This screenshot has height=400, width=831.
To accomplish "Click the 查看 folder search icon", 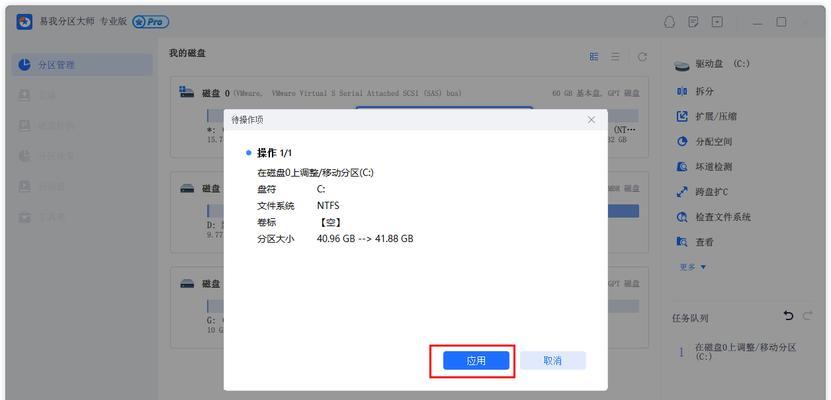I will 682,242.
